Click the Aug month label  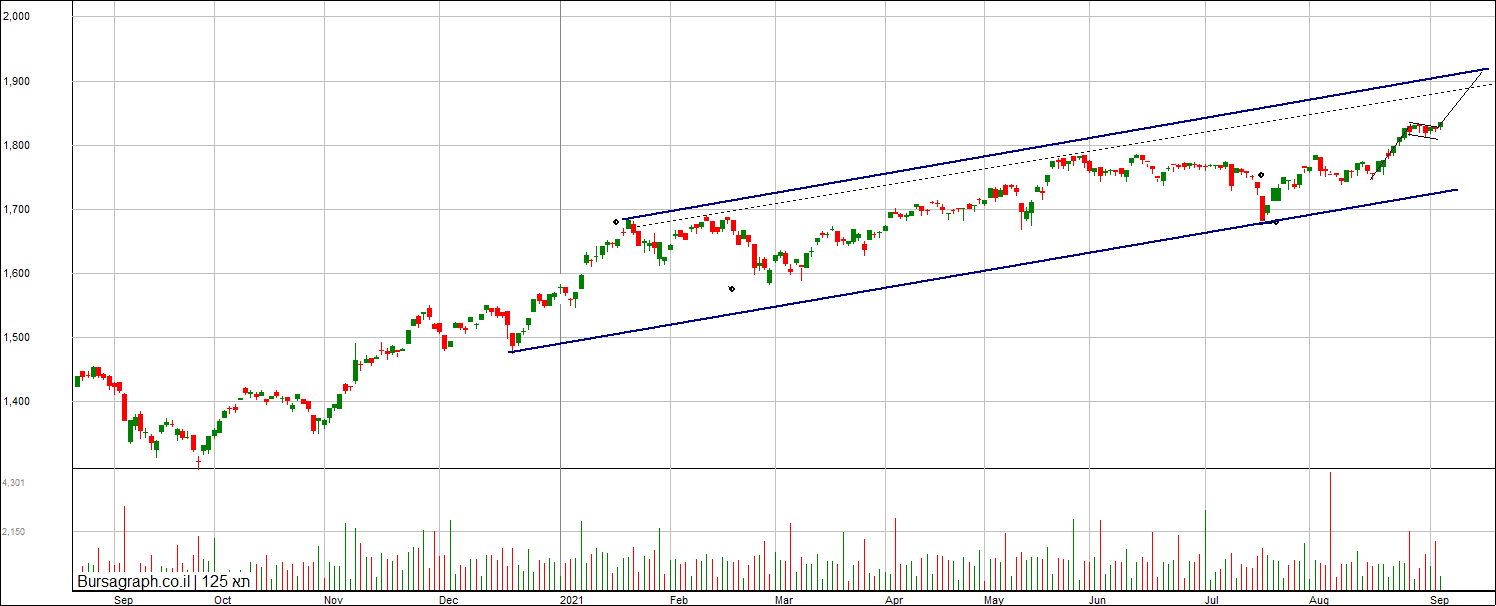pyautogui.click(x=1320, y=600)
